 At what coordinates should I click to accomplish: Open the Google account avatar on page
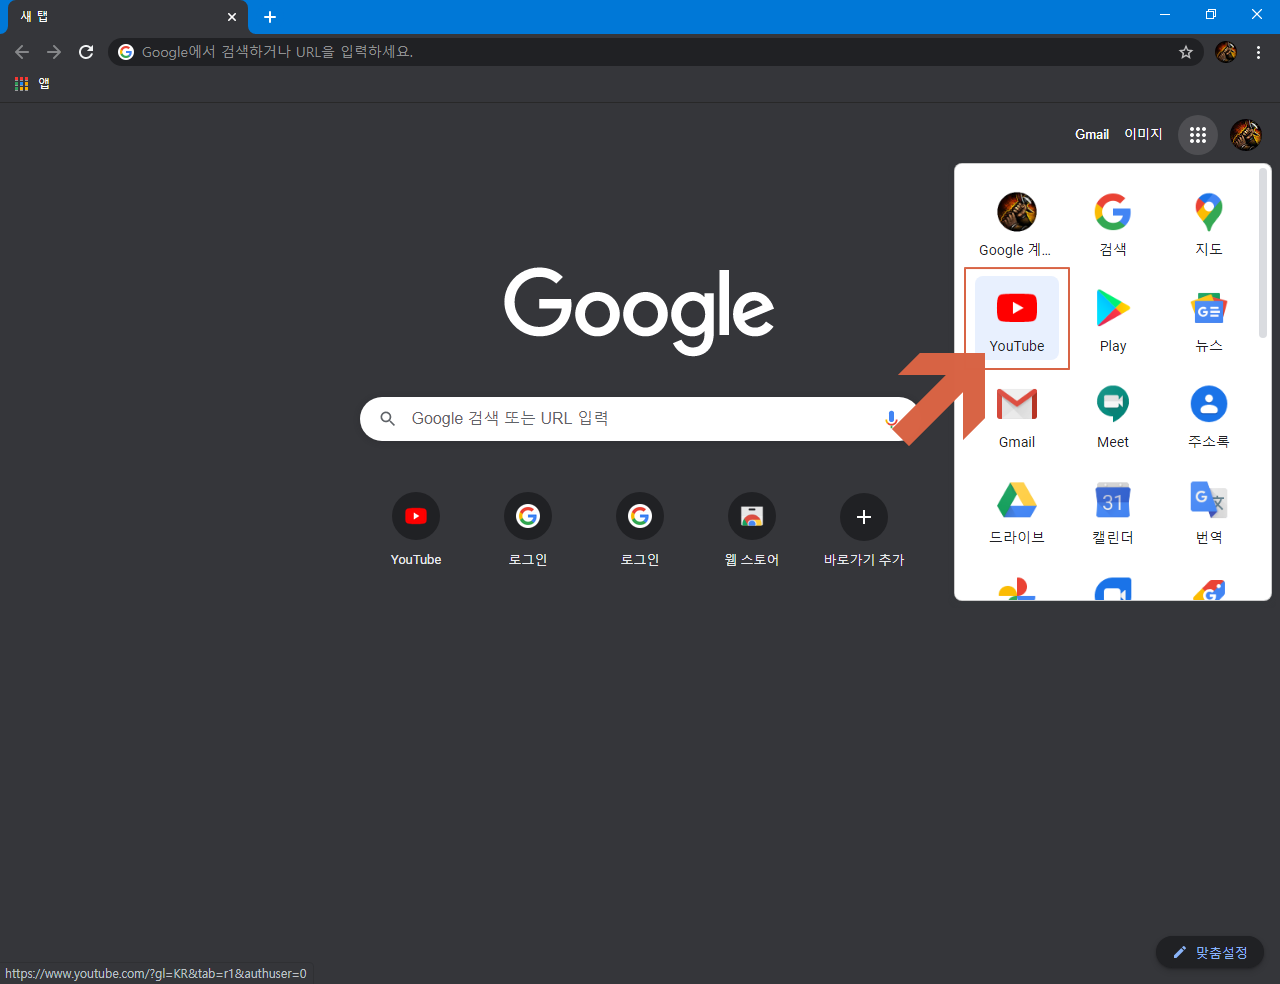tap(1246, 135)
